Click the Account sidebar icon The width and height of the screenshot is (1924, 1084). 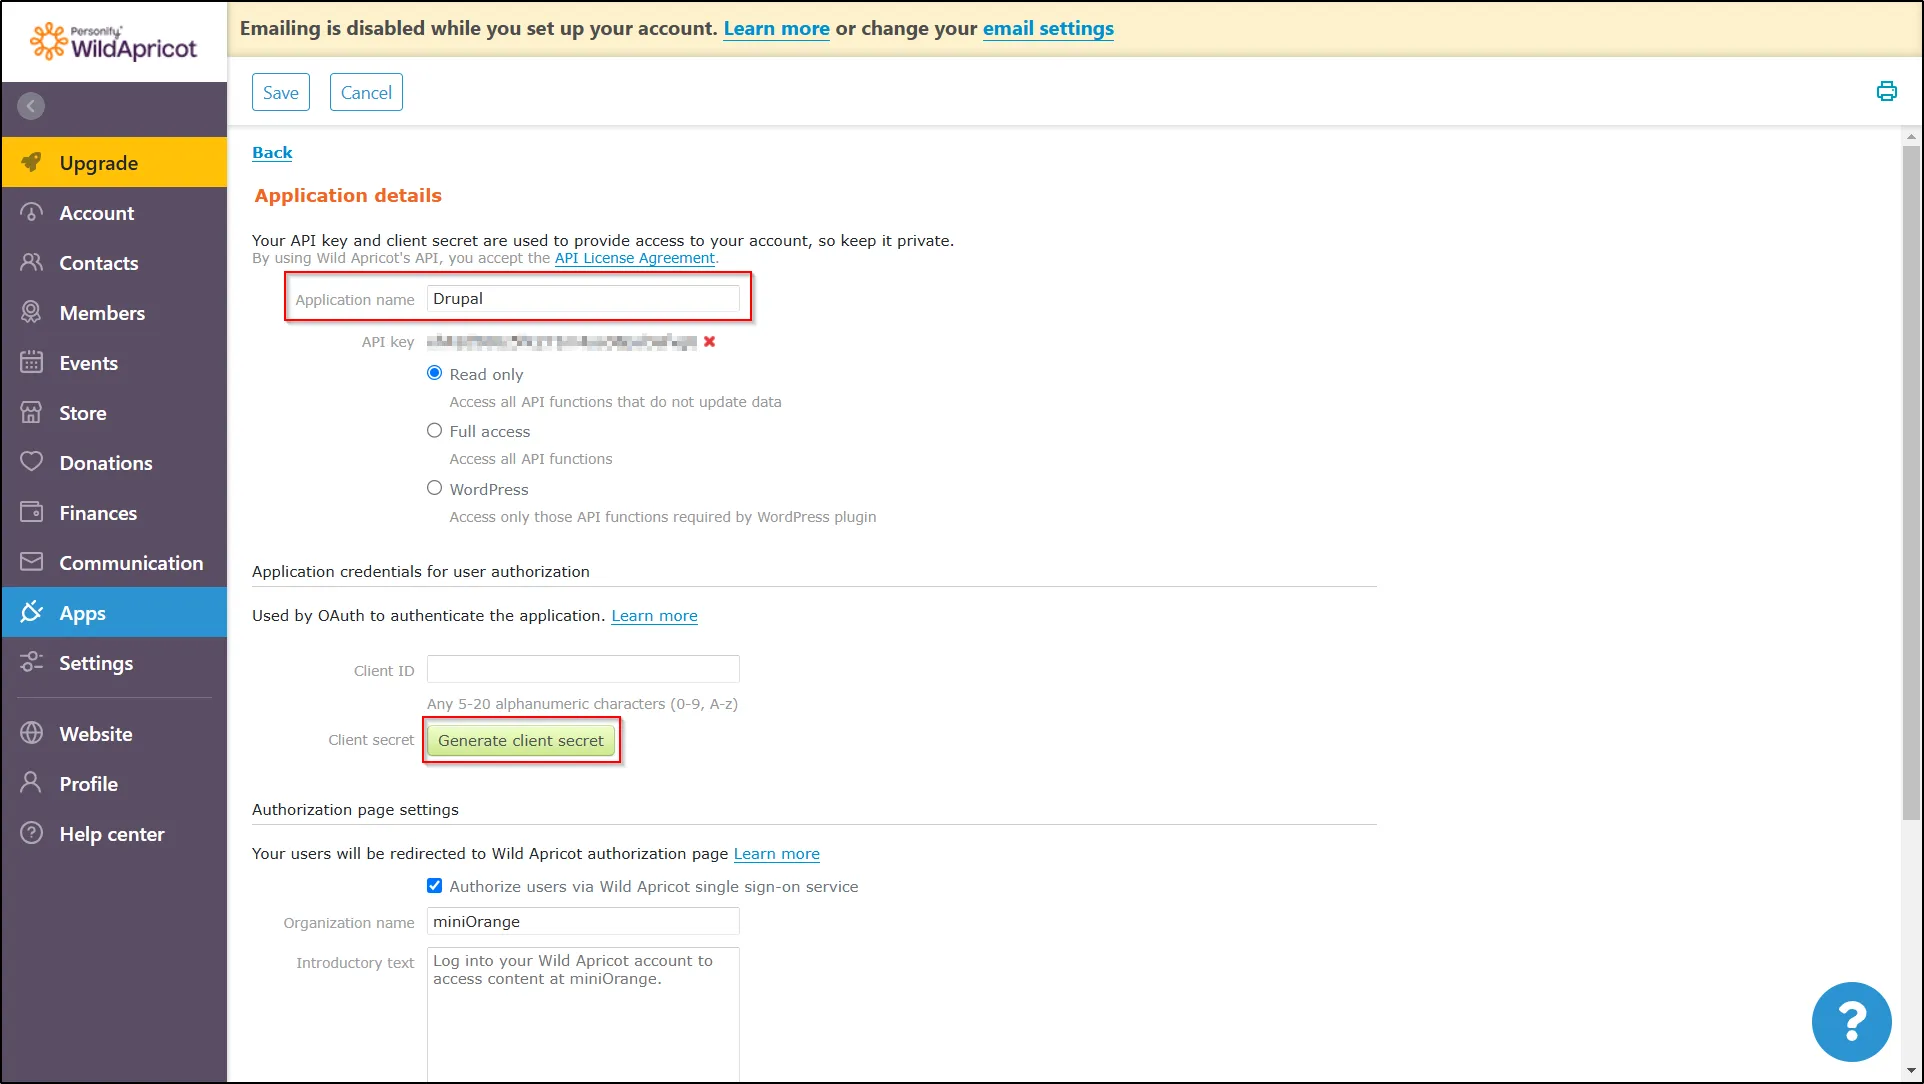(x=32, y=212)
